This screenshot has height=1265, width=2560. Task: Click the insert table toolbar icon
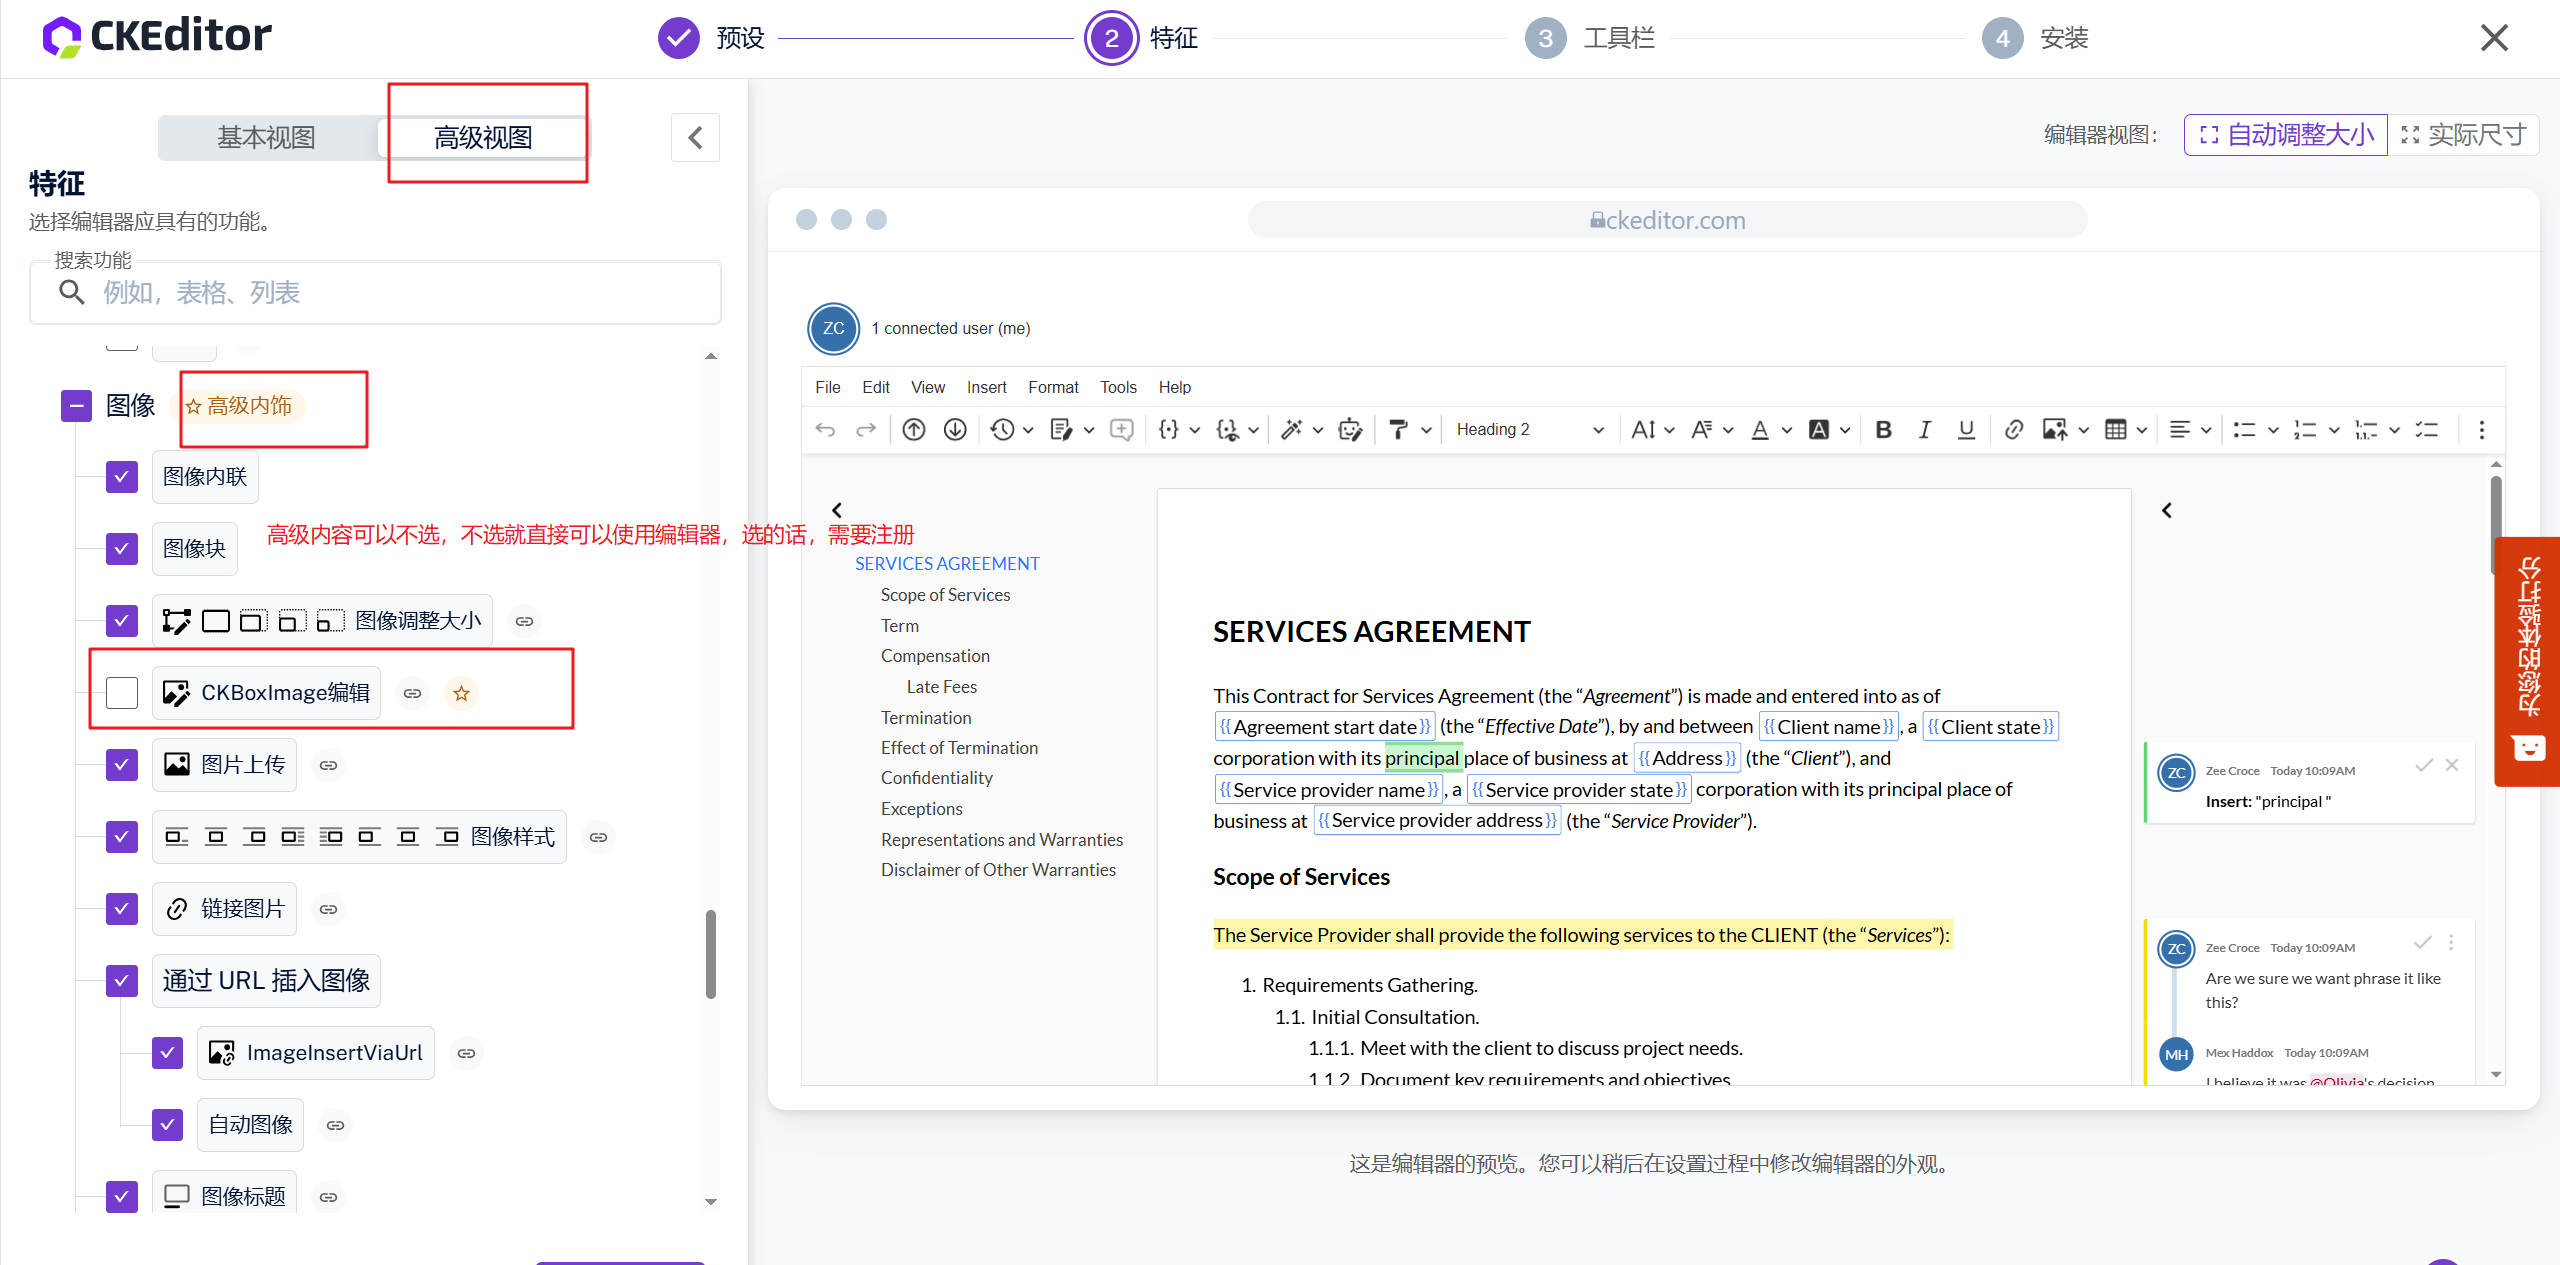click(2115, 429)
